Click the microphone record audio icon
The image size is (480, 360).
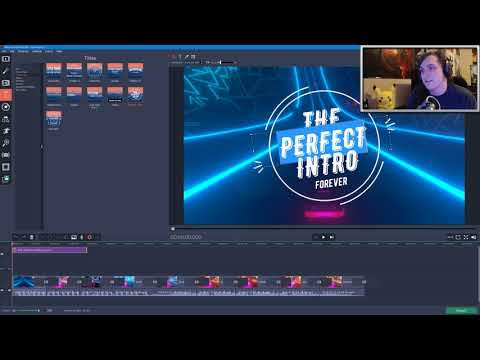click(82, 237)
